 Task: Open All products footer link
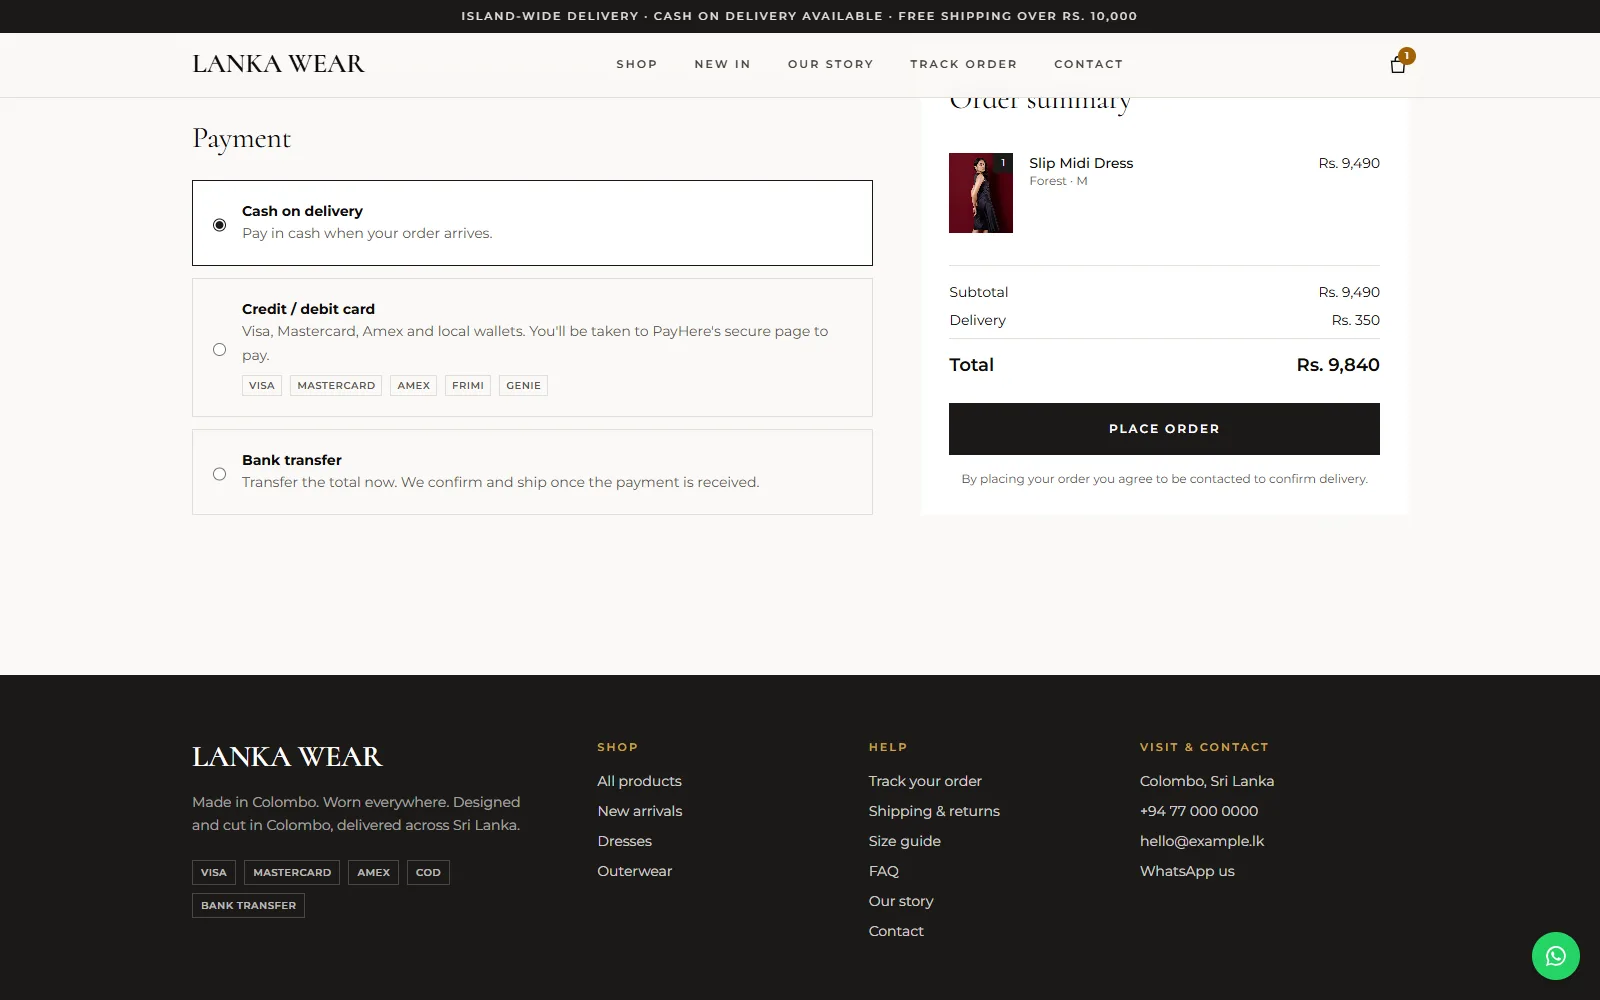639,781
